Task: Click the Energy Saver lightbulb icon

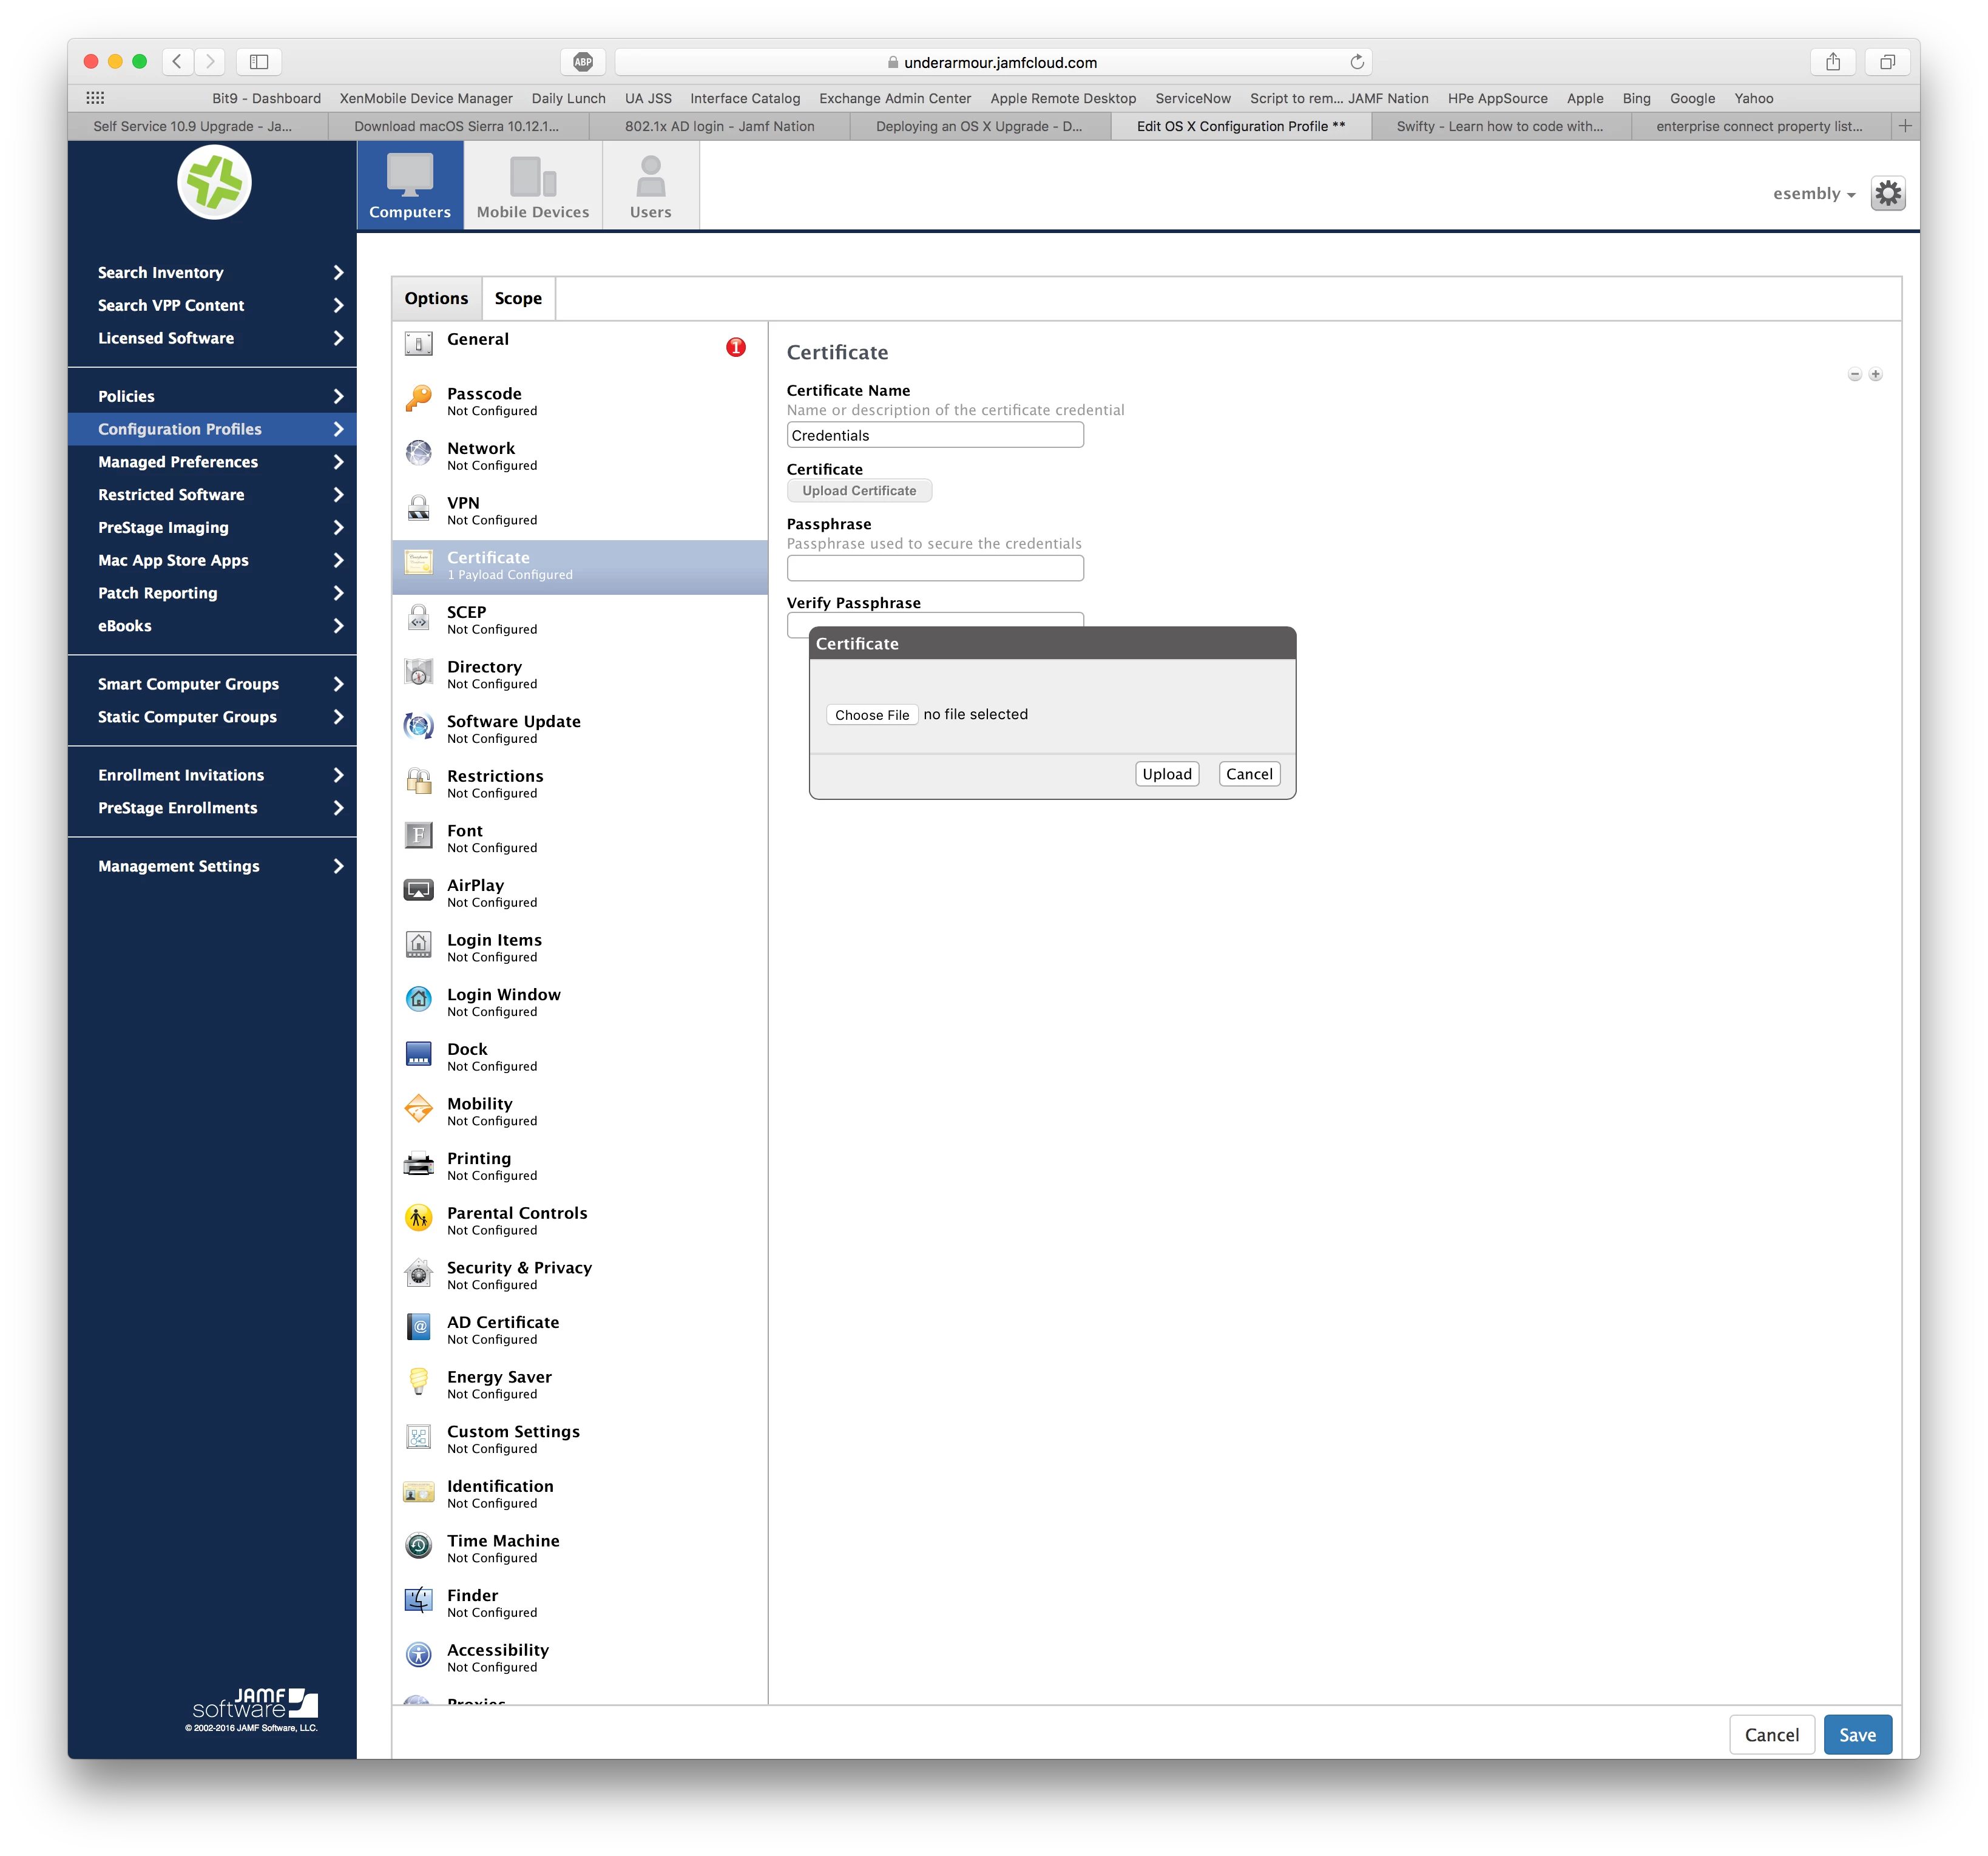Action: click(x=418, y=1382)
